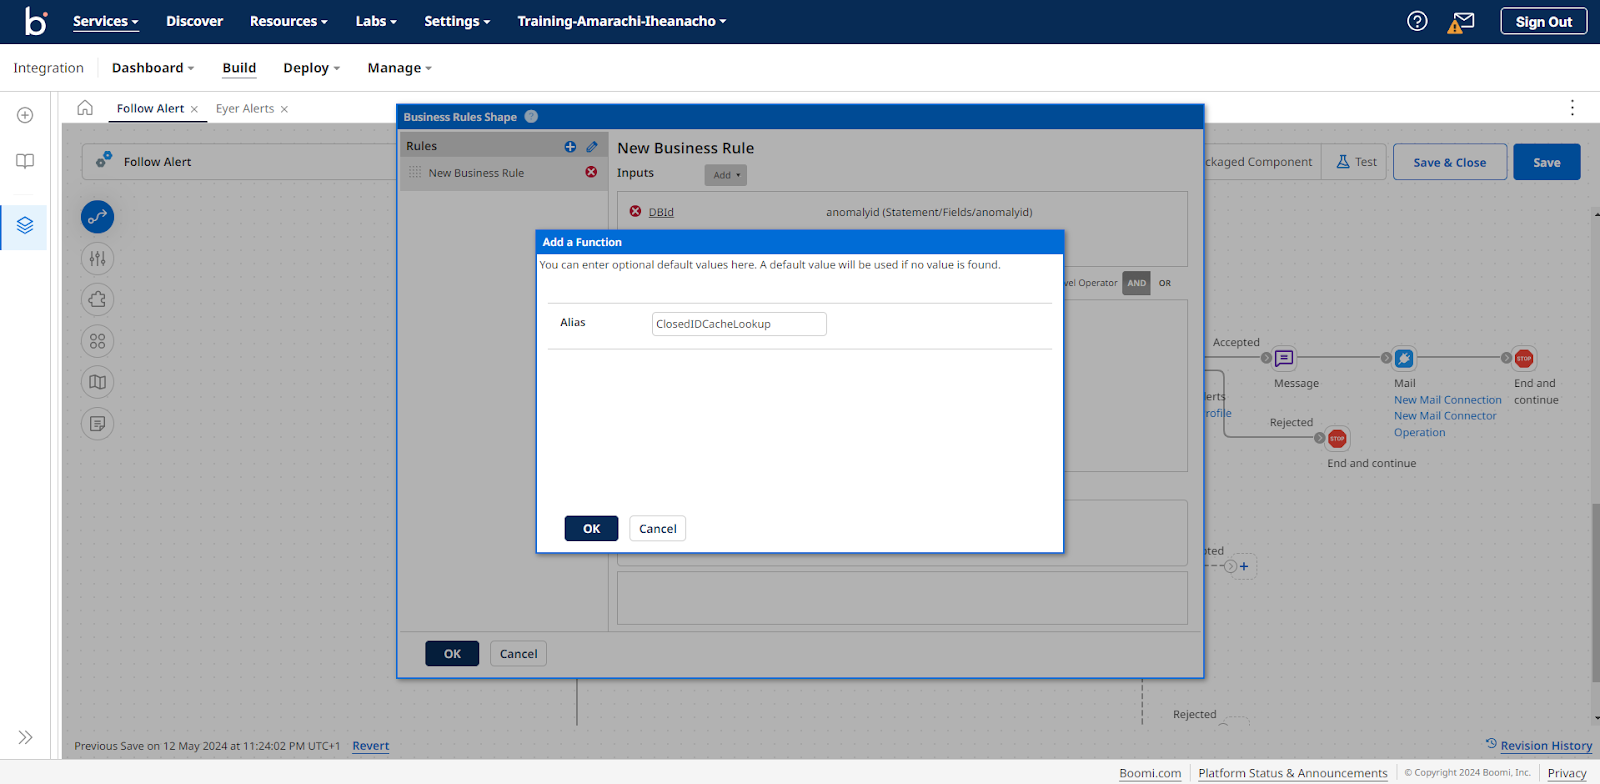The width and height of the screenshot is (1600, 784).
Task: Click the Revision History icon
Action: [1491, 744]
